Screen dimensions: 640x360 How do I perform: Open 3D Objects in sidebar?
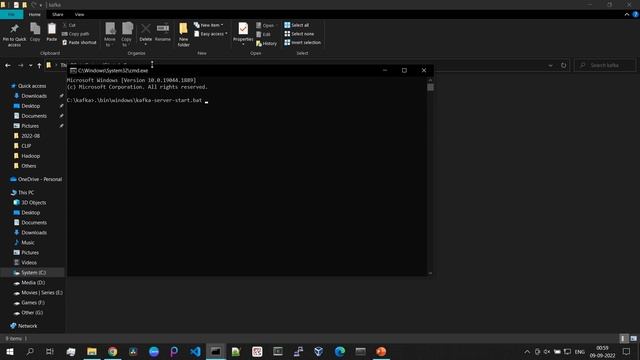33,202
